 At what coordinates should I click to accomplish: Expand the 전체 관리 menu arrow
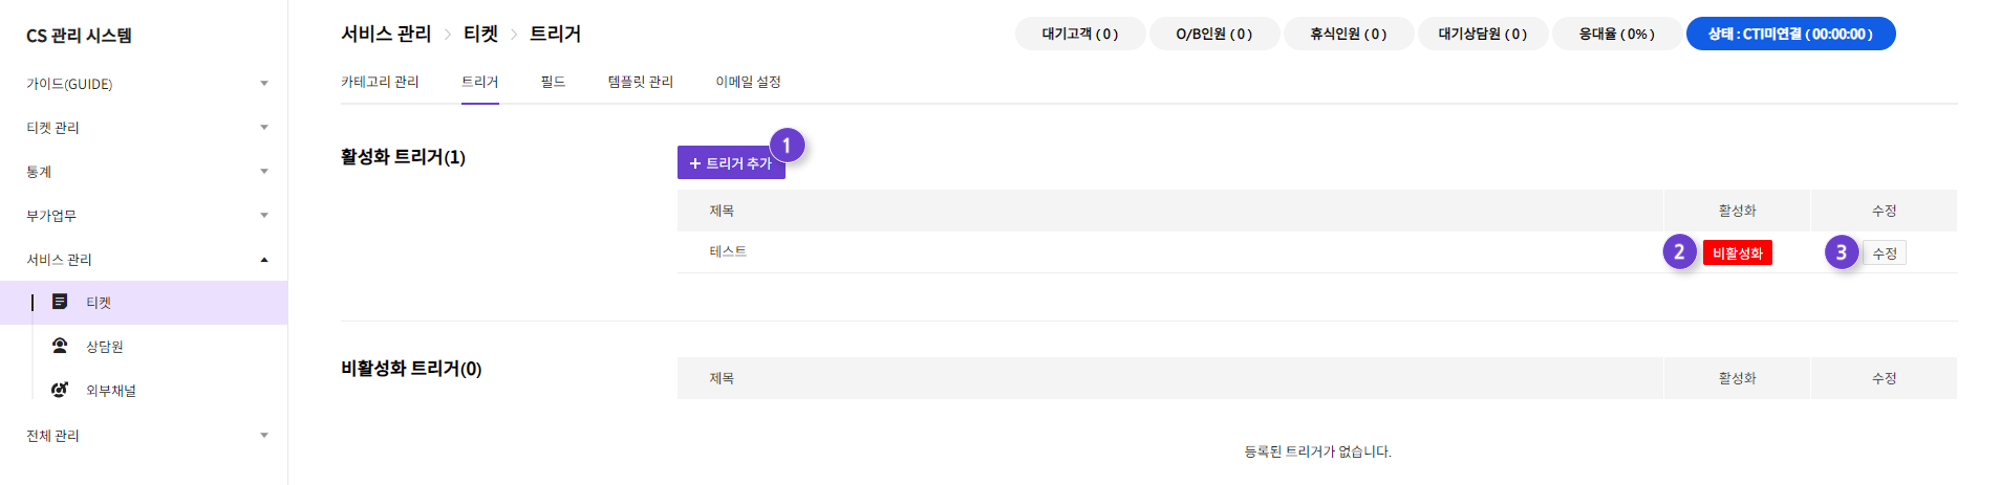pyautogui.click(x=264, y=435)
